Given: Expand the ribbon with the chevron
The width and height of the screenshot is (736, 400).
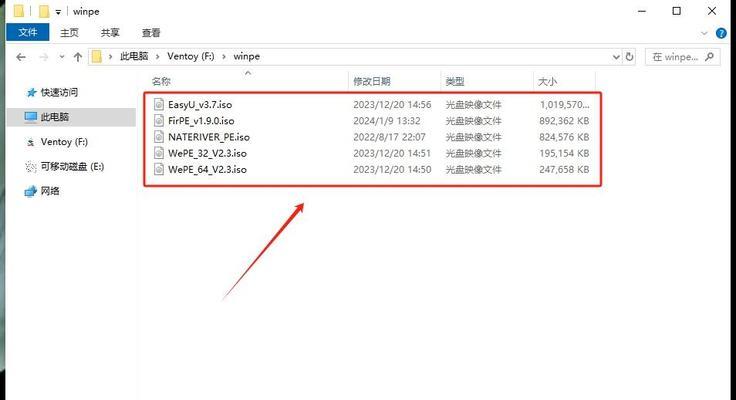Looking at the screenshot, I should pos(704,33).
